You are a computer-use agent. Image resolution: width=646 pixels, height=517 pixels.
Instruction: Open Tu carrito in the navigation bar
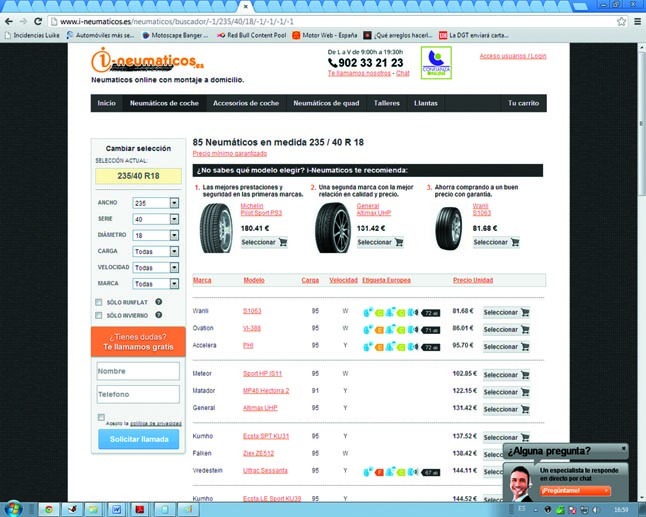523,103
